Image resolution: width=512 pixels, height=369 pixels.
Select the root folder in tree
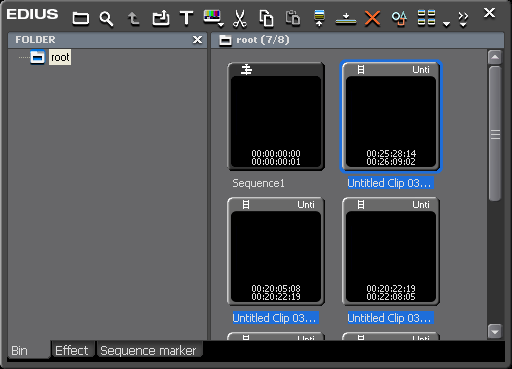[60, 57]
